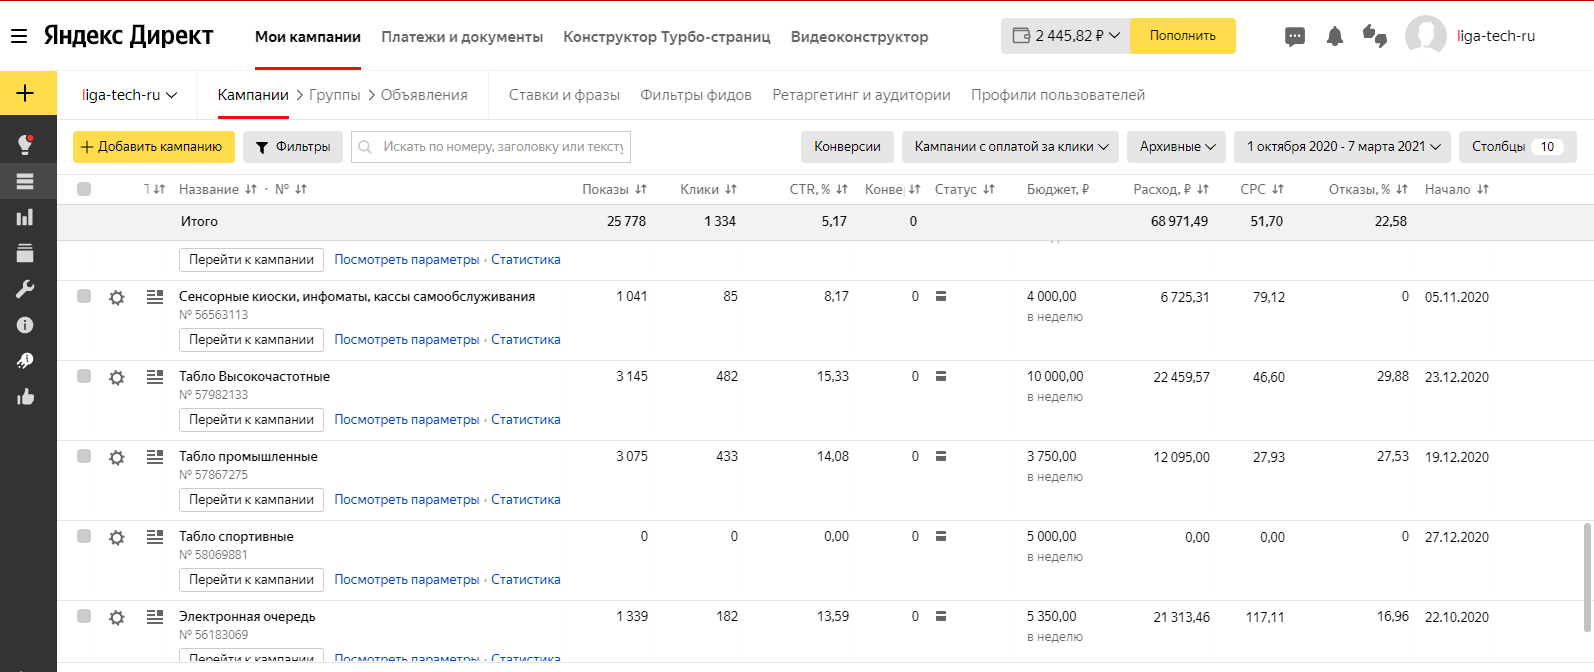1594x672 pixels.
Task: Open the Архивные dropdown
Action: [x=1177, y=147]
